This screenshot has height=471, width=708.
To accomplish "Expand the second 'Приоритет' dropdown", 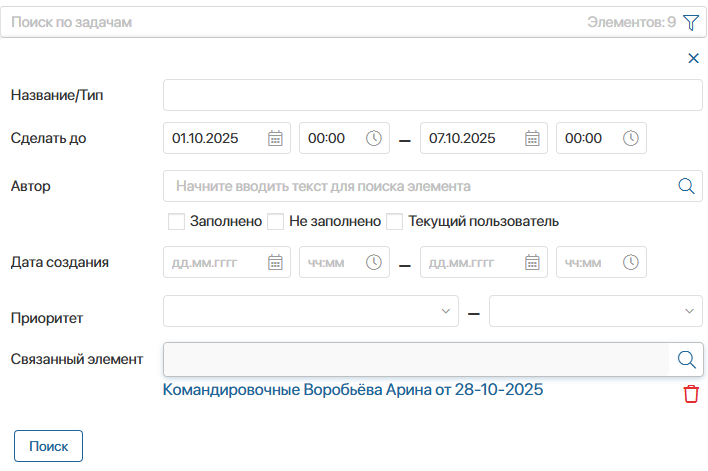I will click(x=595, y=311).
